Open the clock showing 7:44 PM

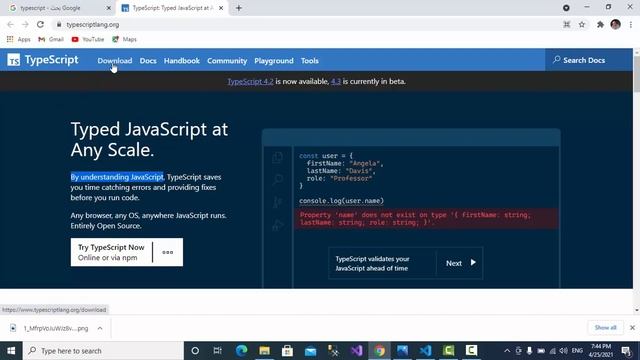tap(600, 351)
